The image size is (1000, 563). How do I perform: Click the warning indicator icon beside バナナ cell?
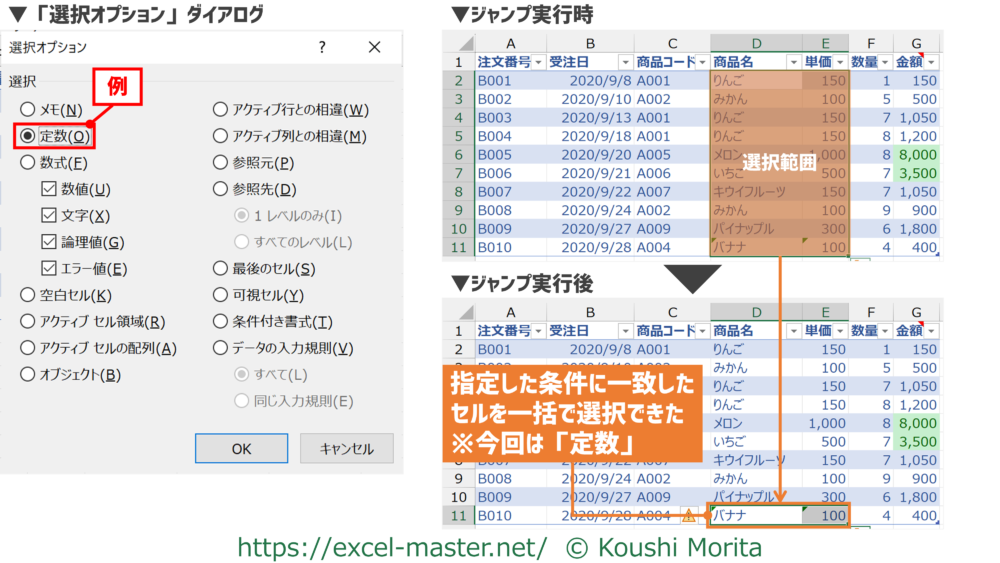(x=688, y=517)
